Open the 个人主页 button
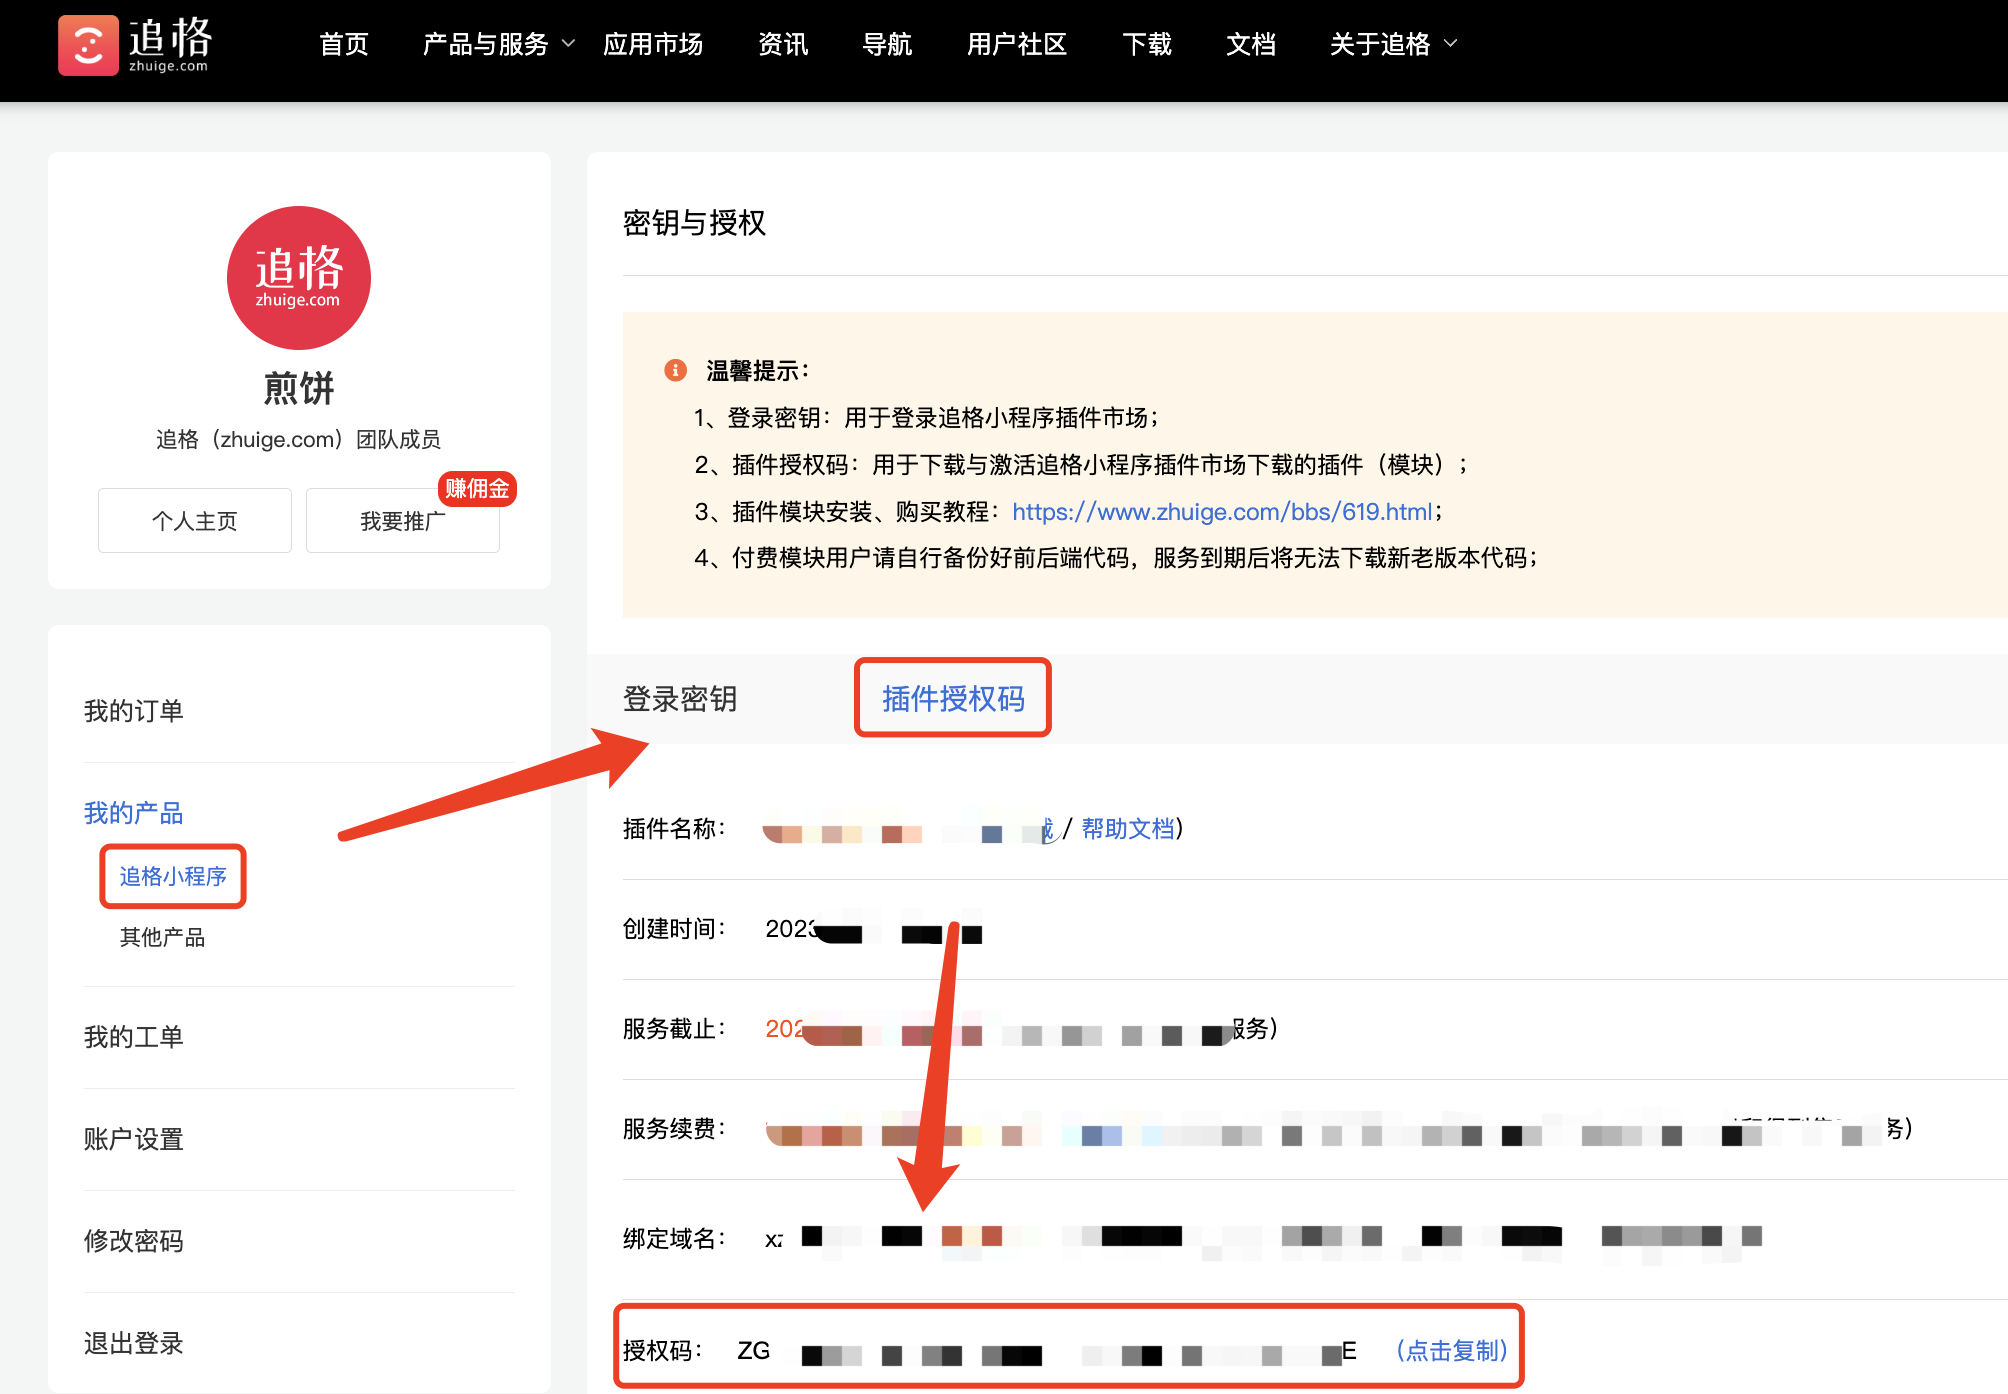Viewport: 2008px width, 1394px height. (x=195, y=520)
